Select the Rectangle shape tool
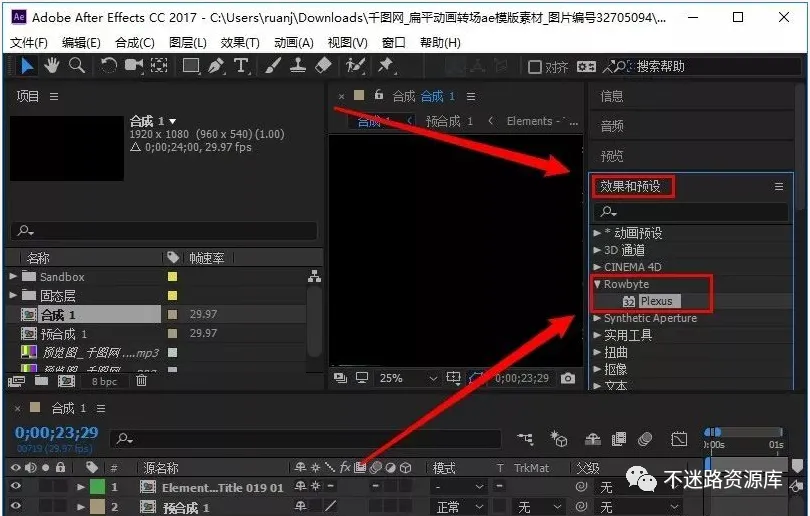 tap(191, 66)
